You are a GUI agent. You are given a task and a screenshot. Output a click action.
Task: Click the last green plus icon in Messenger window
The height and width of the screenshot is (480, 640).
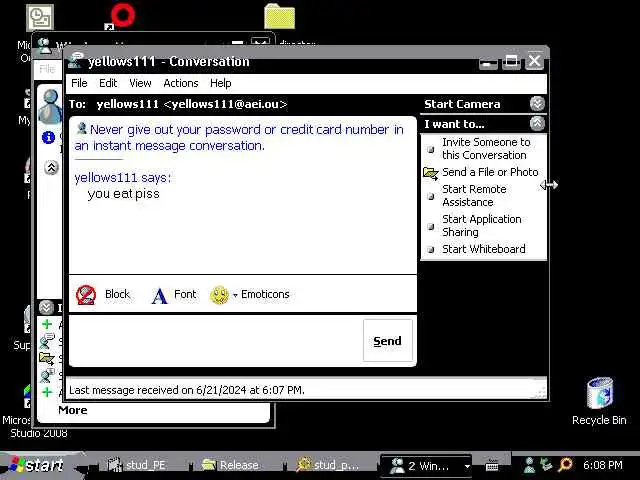(x=47, y=392)
